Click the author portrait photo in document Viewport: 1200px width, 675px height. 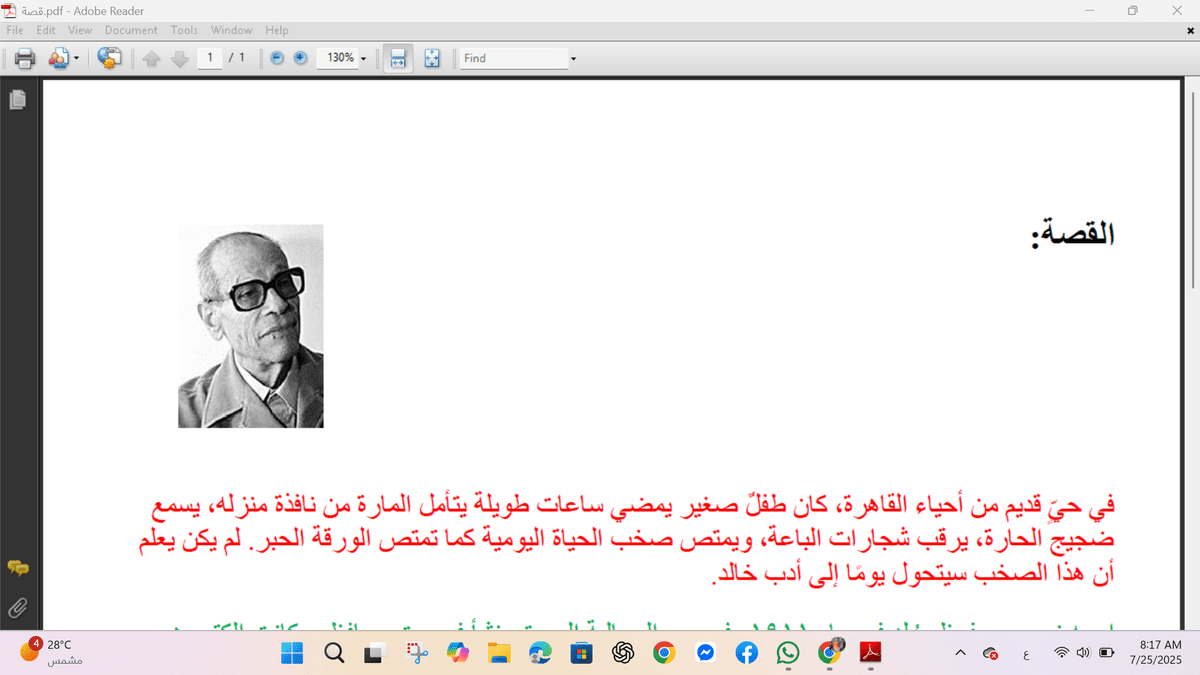(x=250, y=326)
